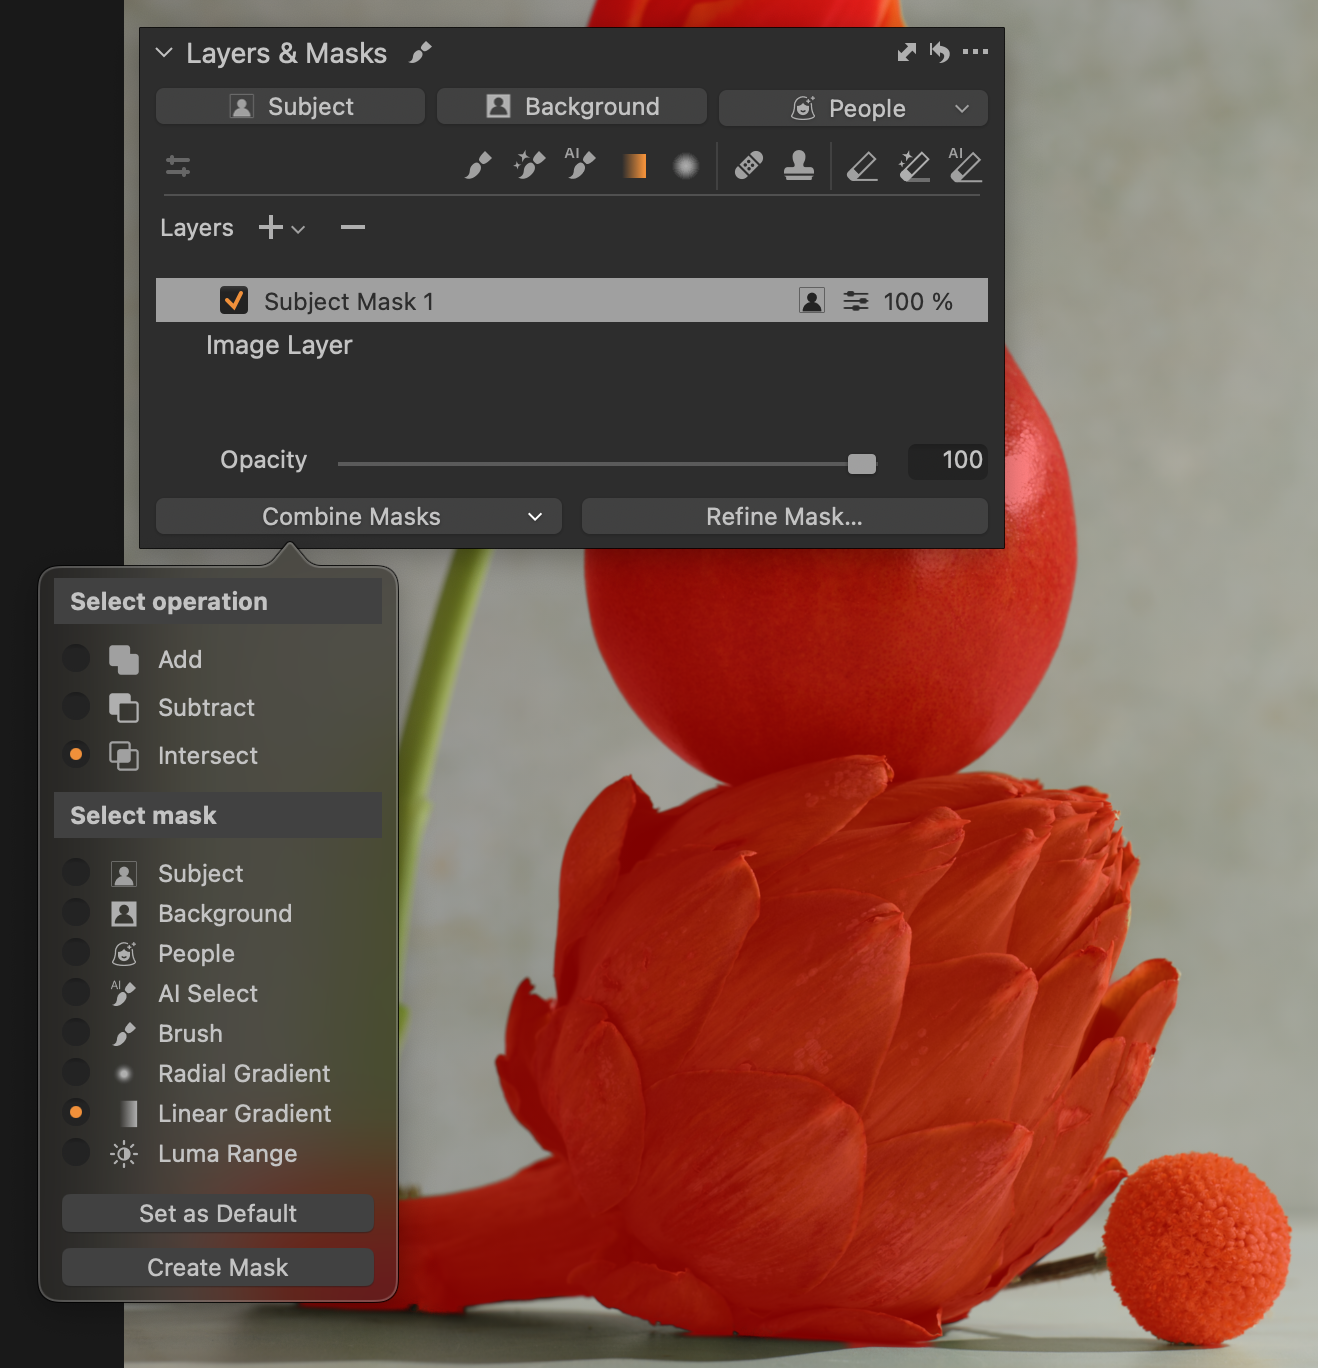This screenshot has height=1368, width=1318.
Task: Select Luma Range as the mask type
Action: pyautogui.click(x=76, y=1153)
